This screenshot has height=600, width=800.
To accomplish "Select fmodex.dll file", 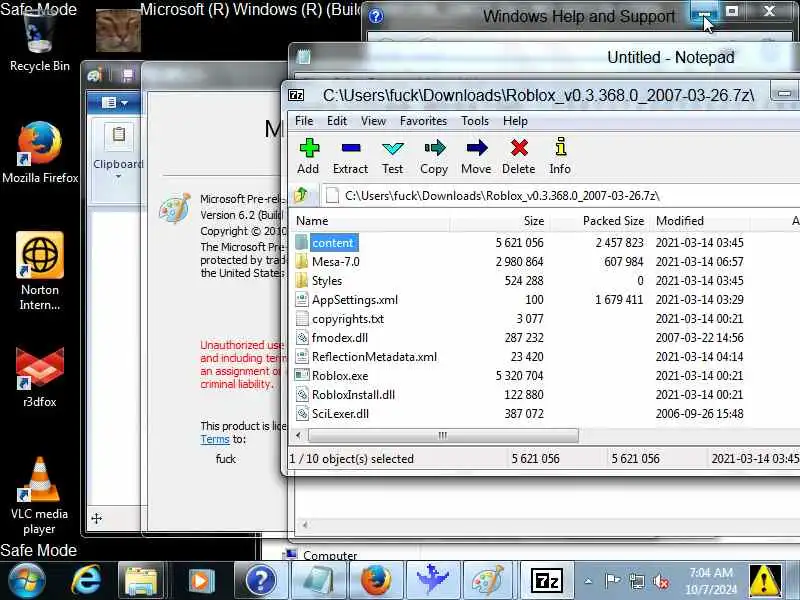I will pyautogui.click(x=544, y=338).
